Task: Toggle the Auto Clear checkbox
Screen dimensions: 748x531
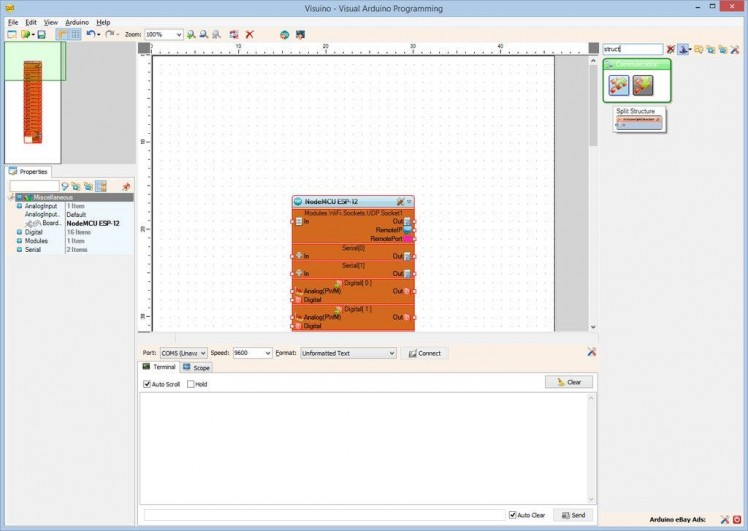Action: [513, 515]
